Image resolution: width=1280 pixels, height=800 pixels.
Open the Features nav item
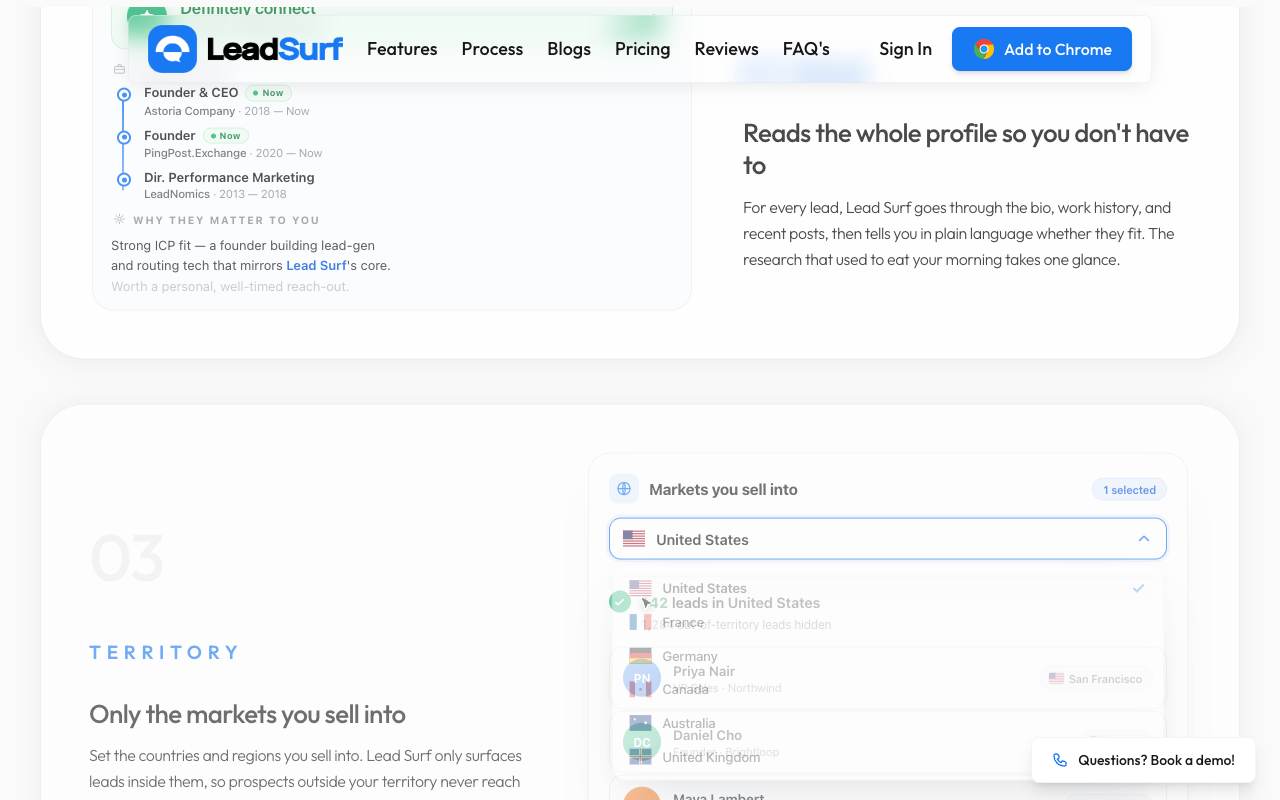tap(402, 49)
